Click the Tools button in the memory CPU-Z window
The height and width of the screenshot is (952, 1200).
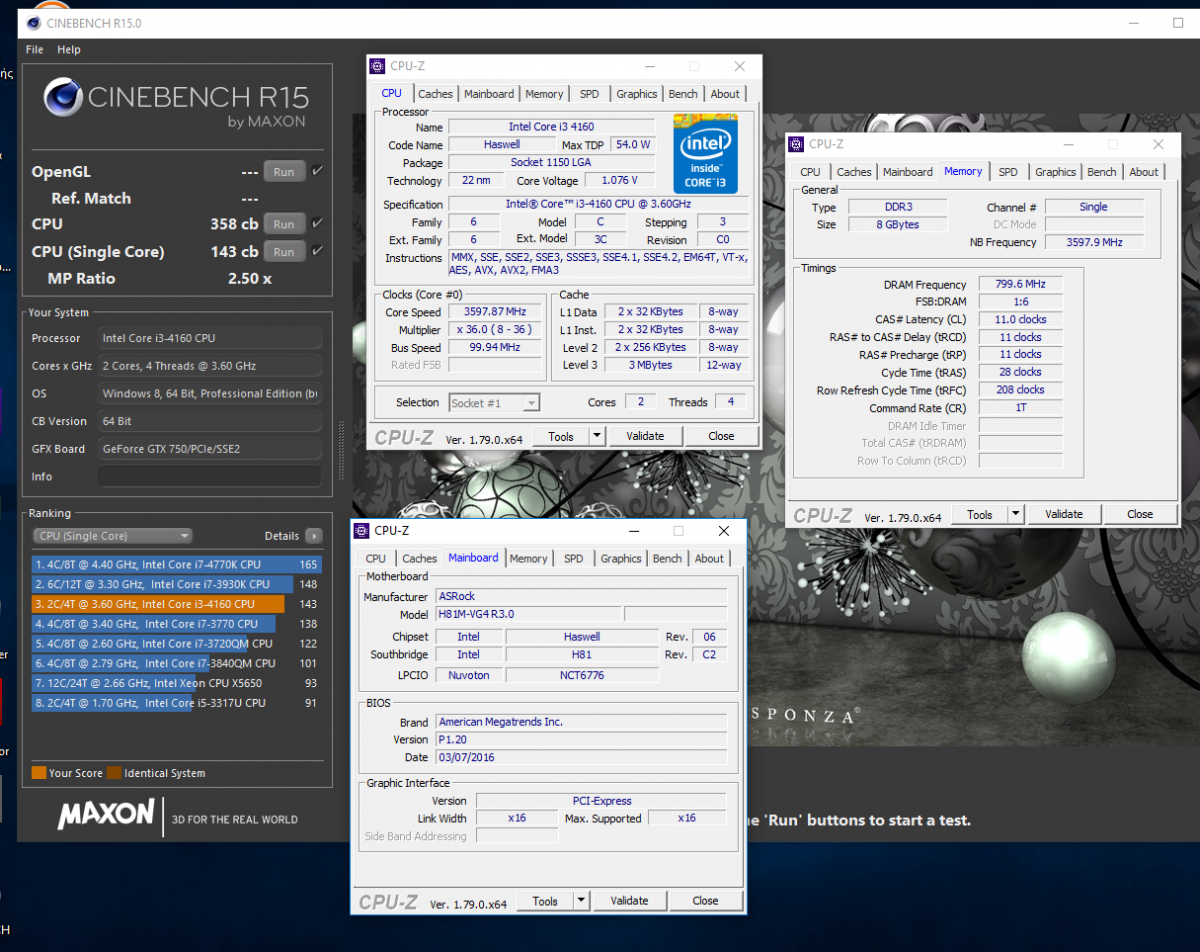(980, 514)
